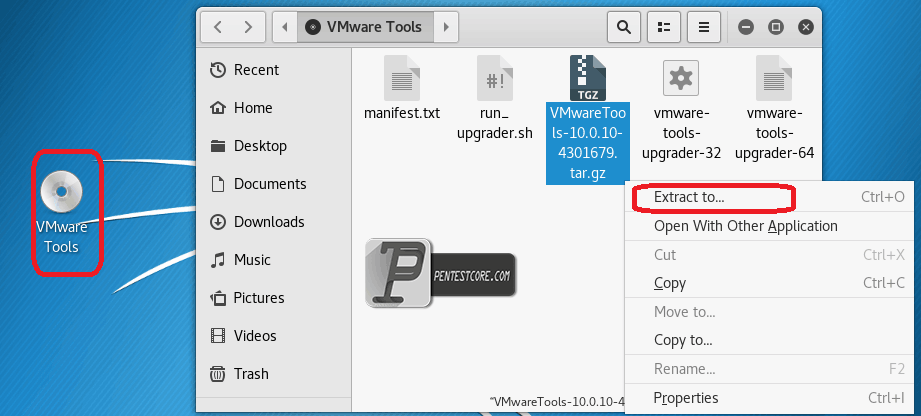Screen dimensions: 921x416
Task: Click the vmware-tools-upgrader-32 file name
Action: tap(681, 133)
